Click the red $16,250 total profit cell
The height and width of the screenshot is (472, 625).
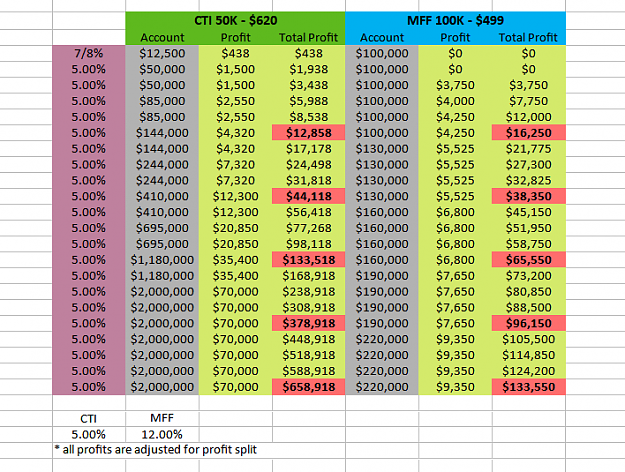[529, 133]
